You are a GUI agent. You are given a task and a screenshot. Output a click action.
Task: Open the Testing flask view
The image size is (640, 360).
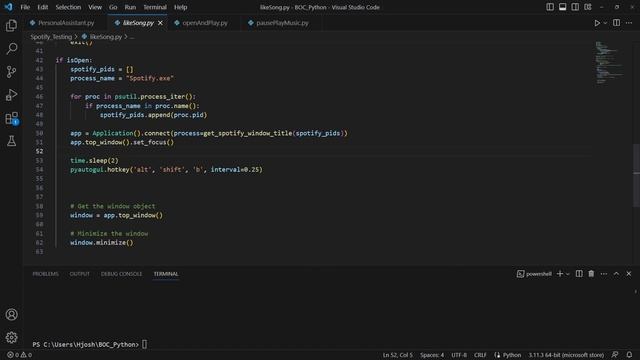coord(11,141)
